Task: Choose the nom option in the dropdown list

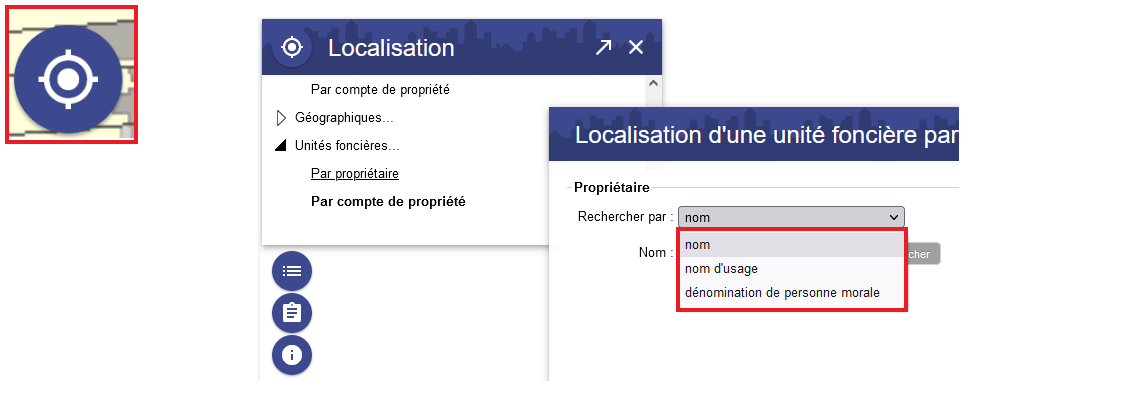Action: pyautogui.click(x=791, y=245)
